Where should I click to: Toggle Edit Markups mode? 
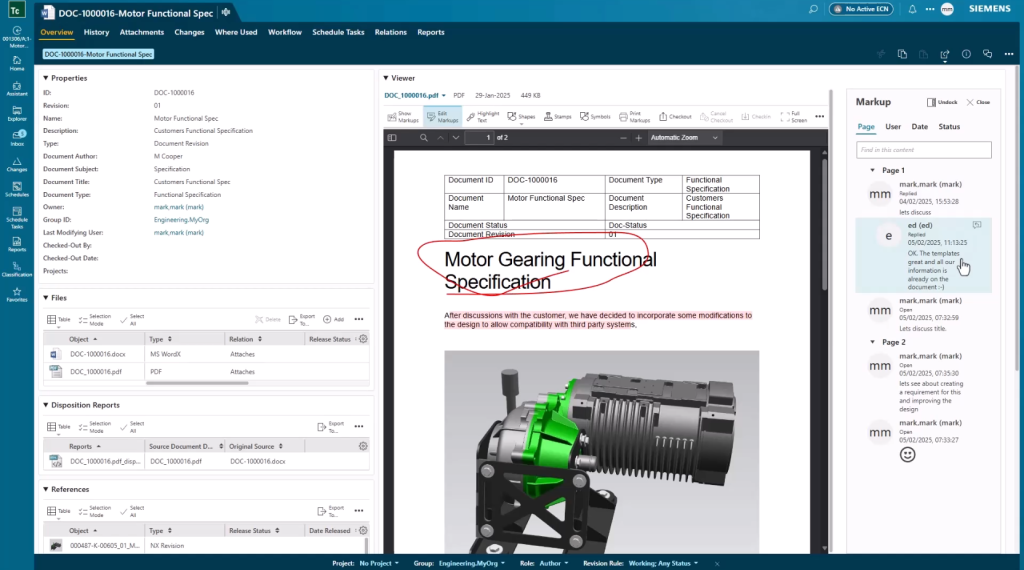[x=442, y=117]
